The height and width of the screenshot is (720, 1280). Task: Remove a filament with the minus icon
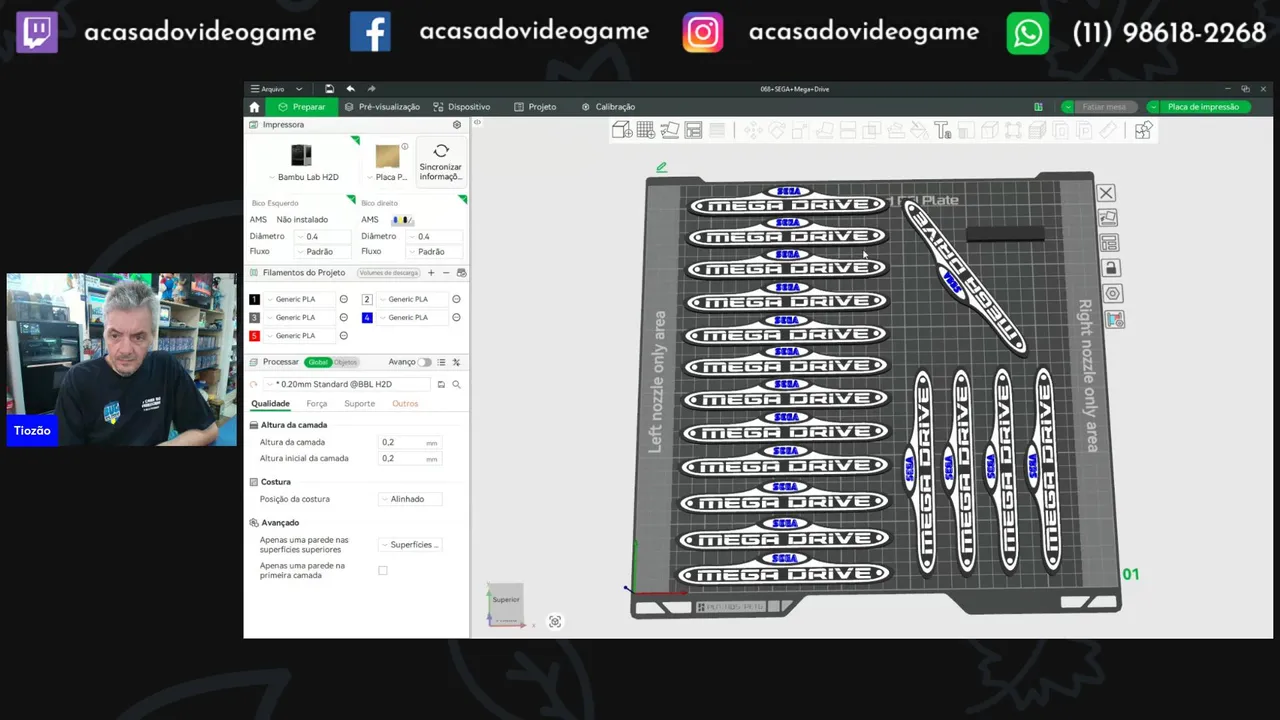446,273
